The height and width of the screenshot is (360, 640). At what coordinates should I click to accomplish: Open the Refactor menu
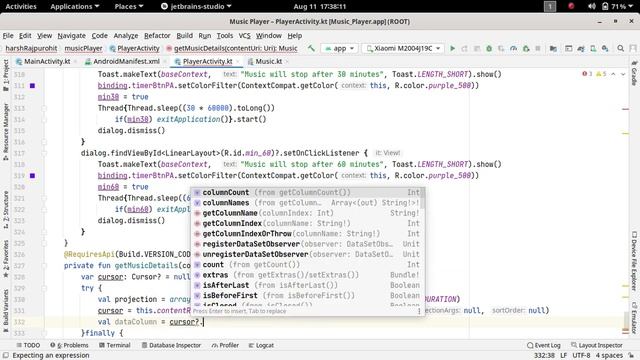pyautogui.click(x=157, y=36)
